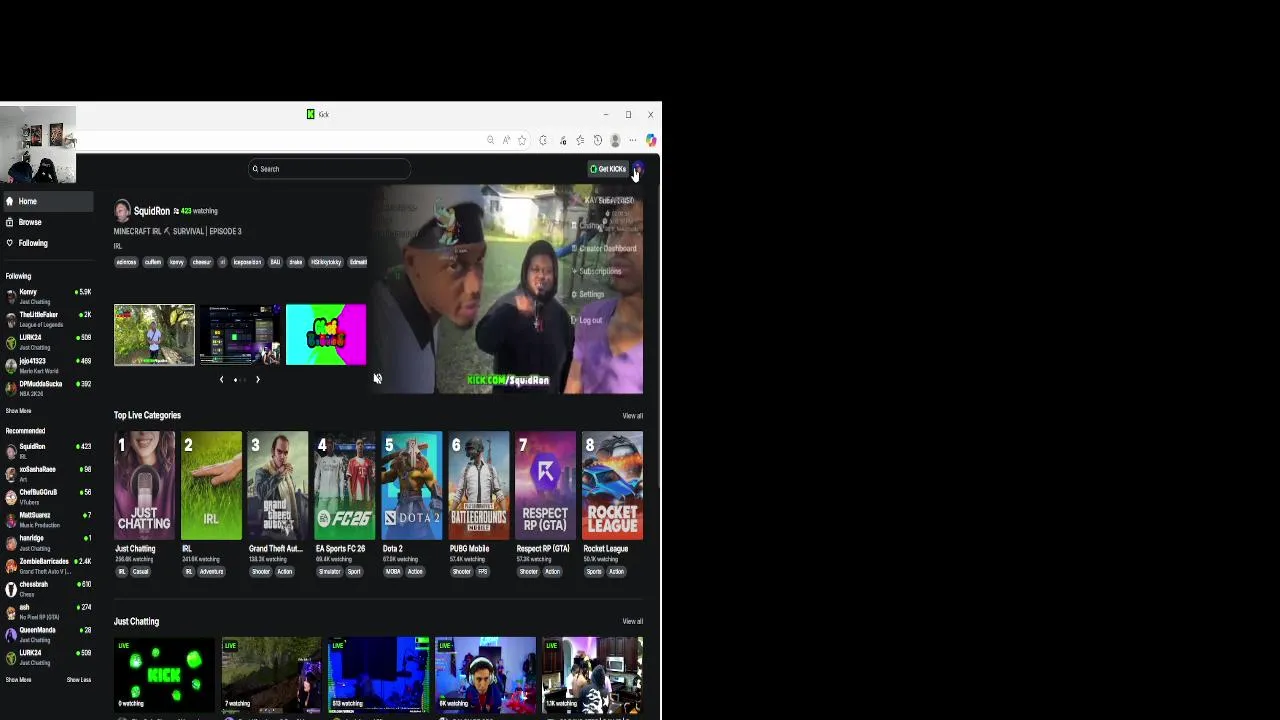This screenshot has width=1280, height=720.
Task: Open Konvy in Following list
Action: [x=46, y=296]
